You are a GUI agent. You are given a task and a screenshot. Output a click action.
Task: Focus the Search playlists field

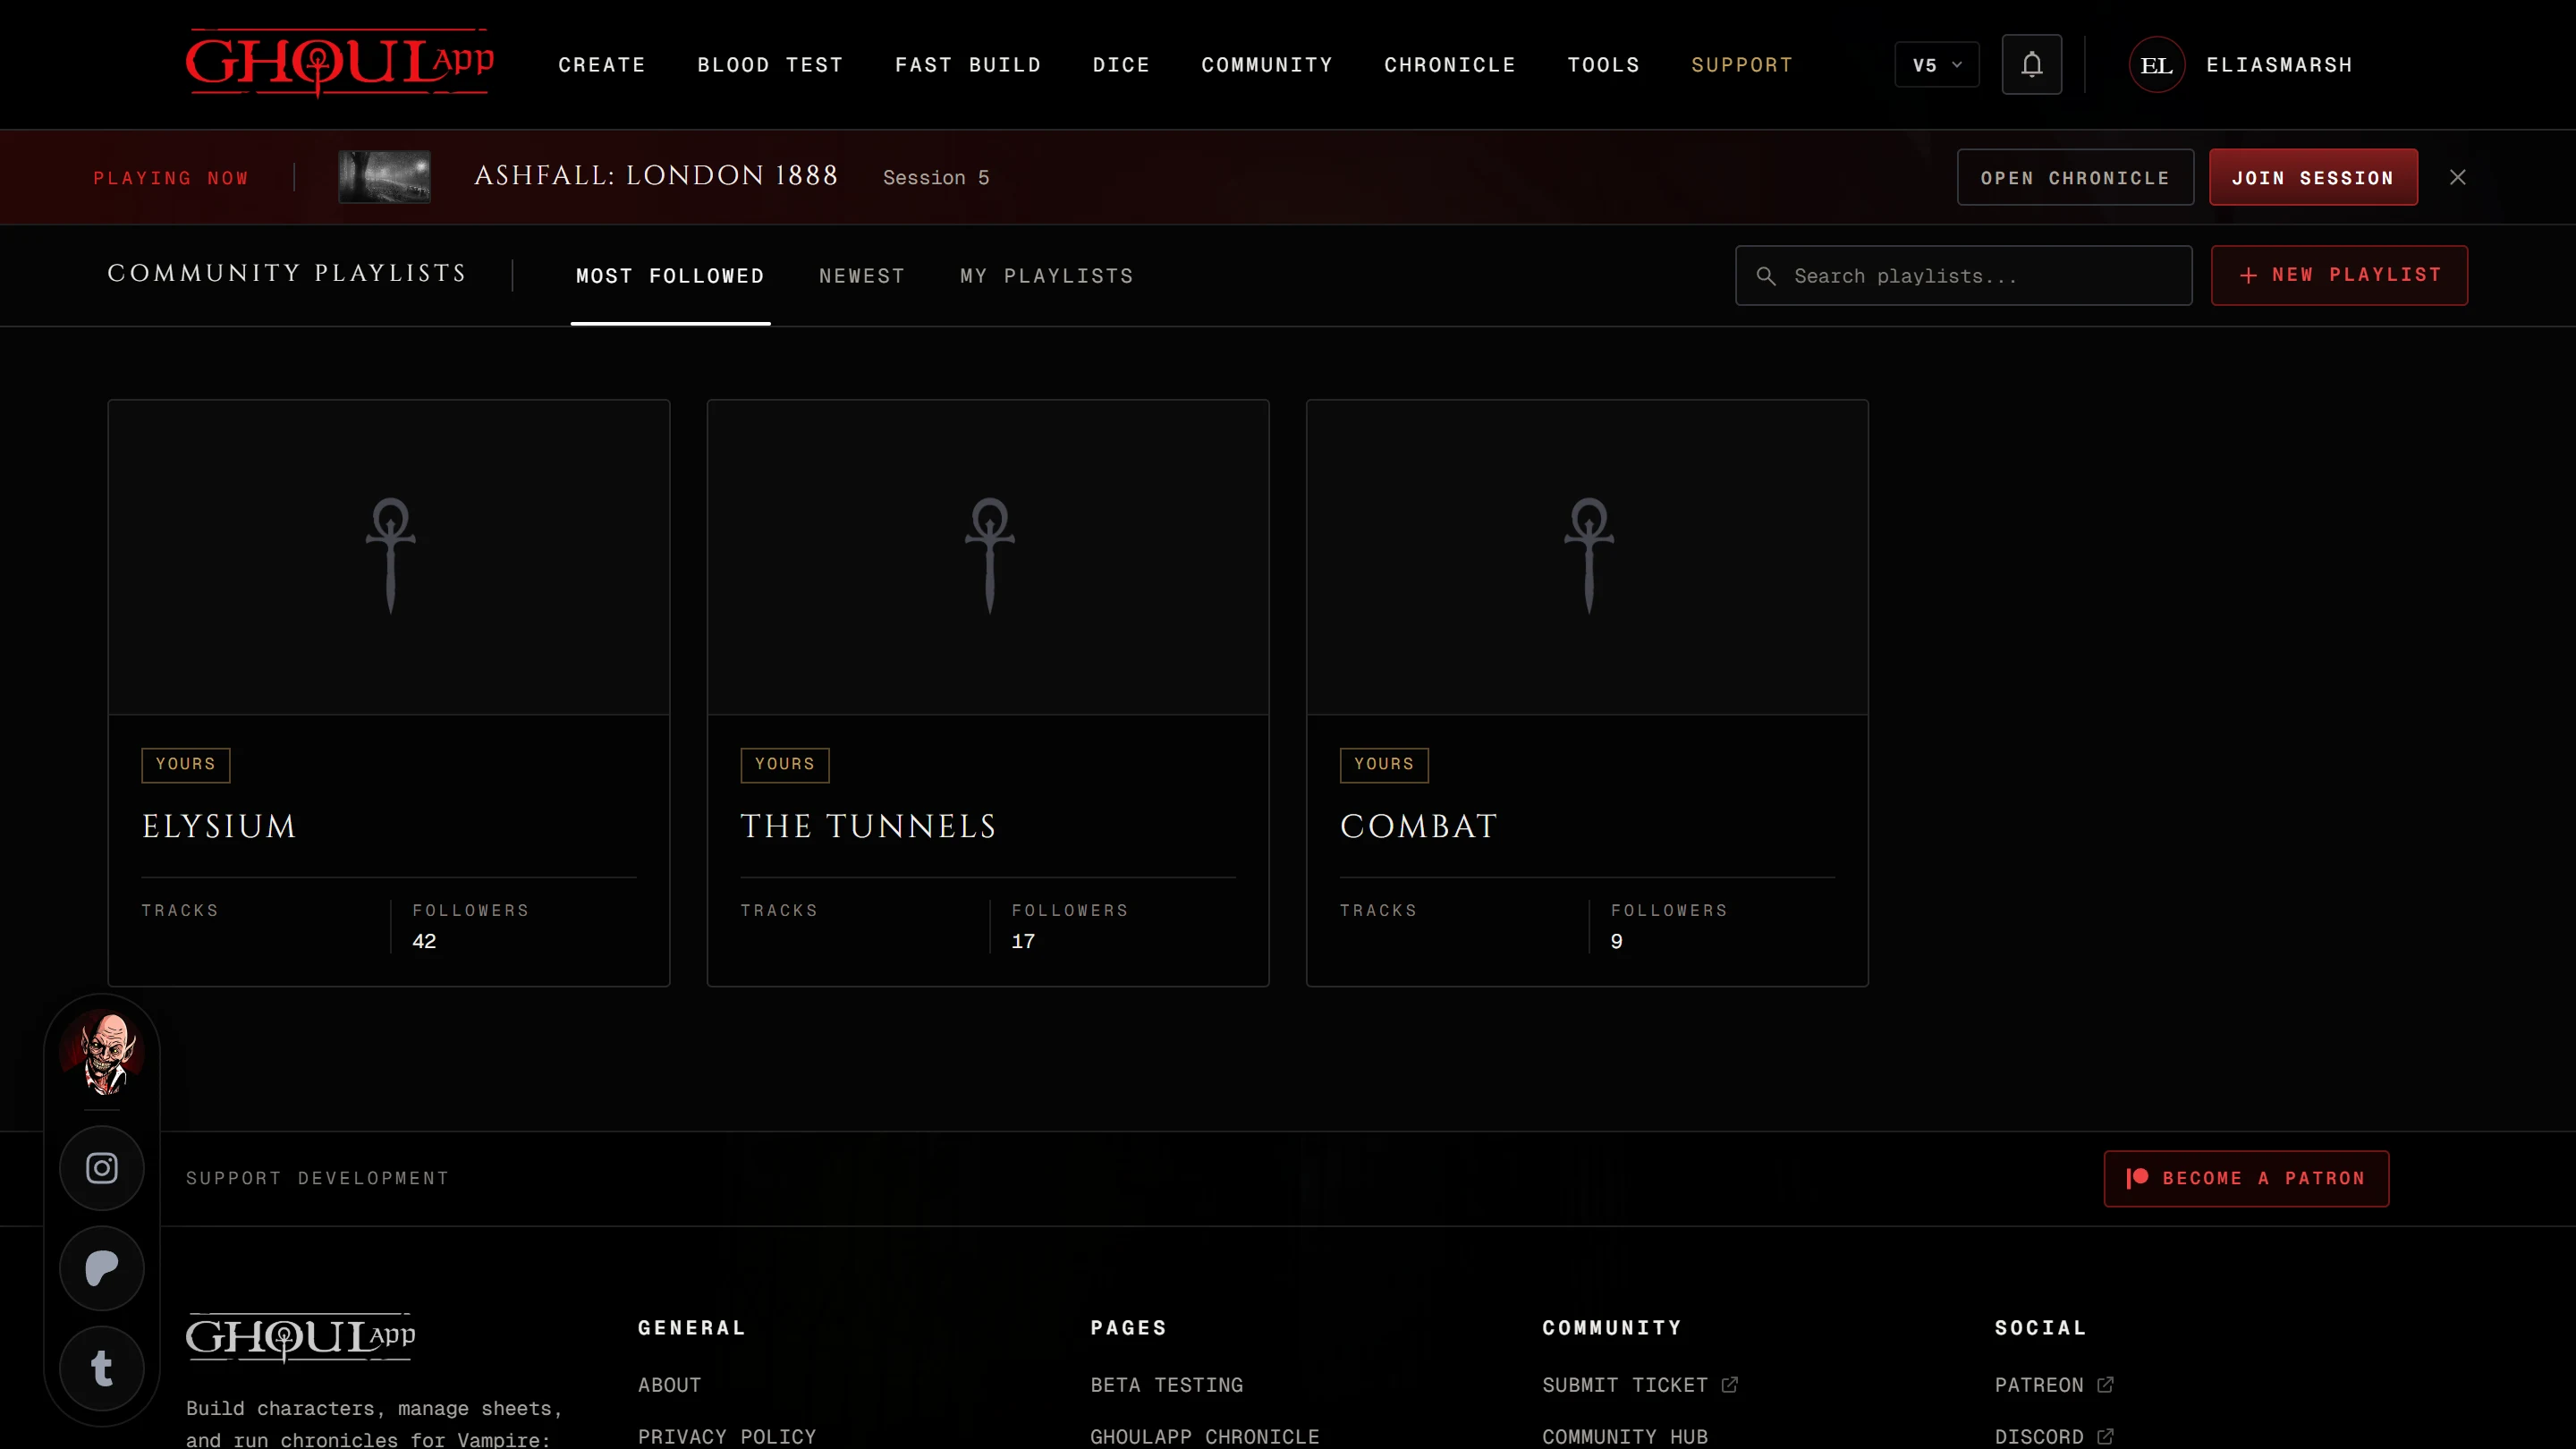(x=1964, y=276)
